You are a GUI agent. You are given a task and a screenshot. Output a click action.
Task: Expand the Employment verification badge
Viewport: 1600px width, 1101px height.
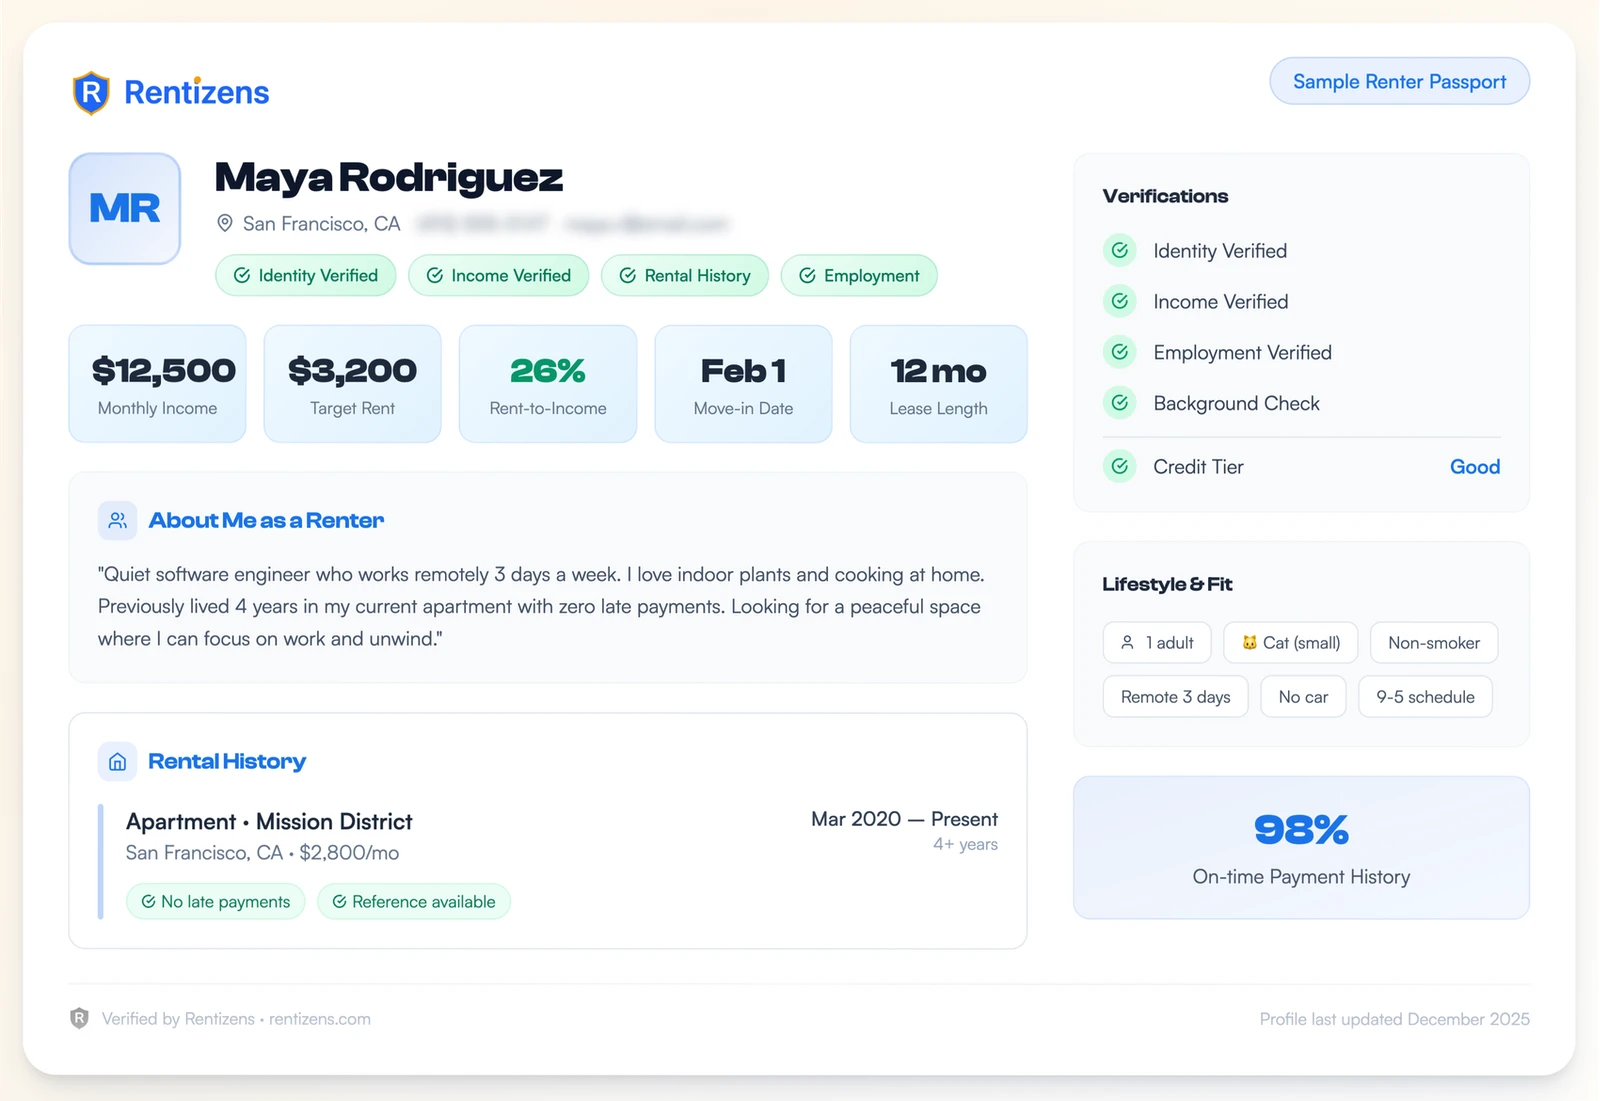(858, 275)
